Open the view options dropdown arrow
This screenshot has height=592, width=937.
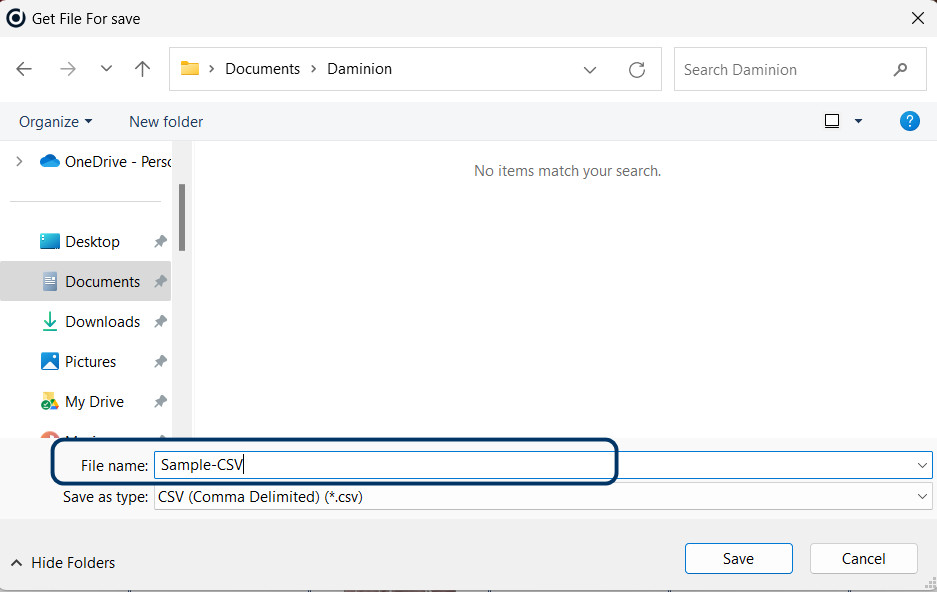click(858, 121)
